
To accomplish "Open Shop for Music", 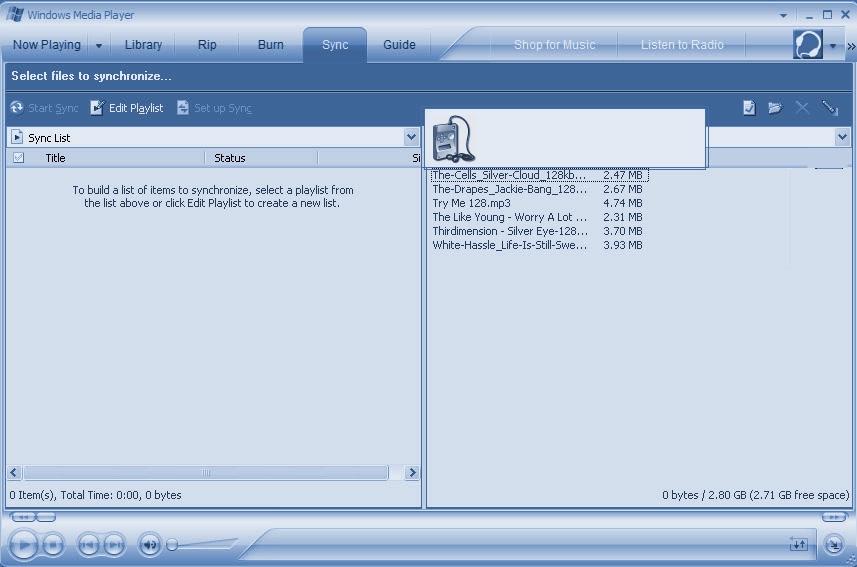I will [554, 45].
